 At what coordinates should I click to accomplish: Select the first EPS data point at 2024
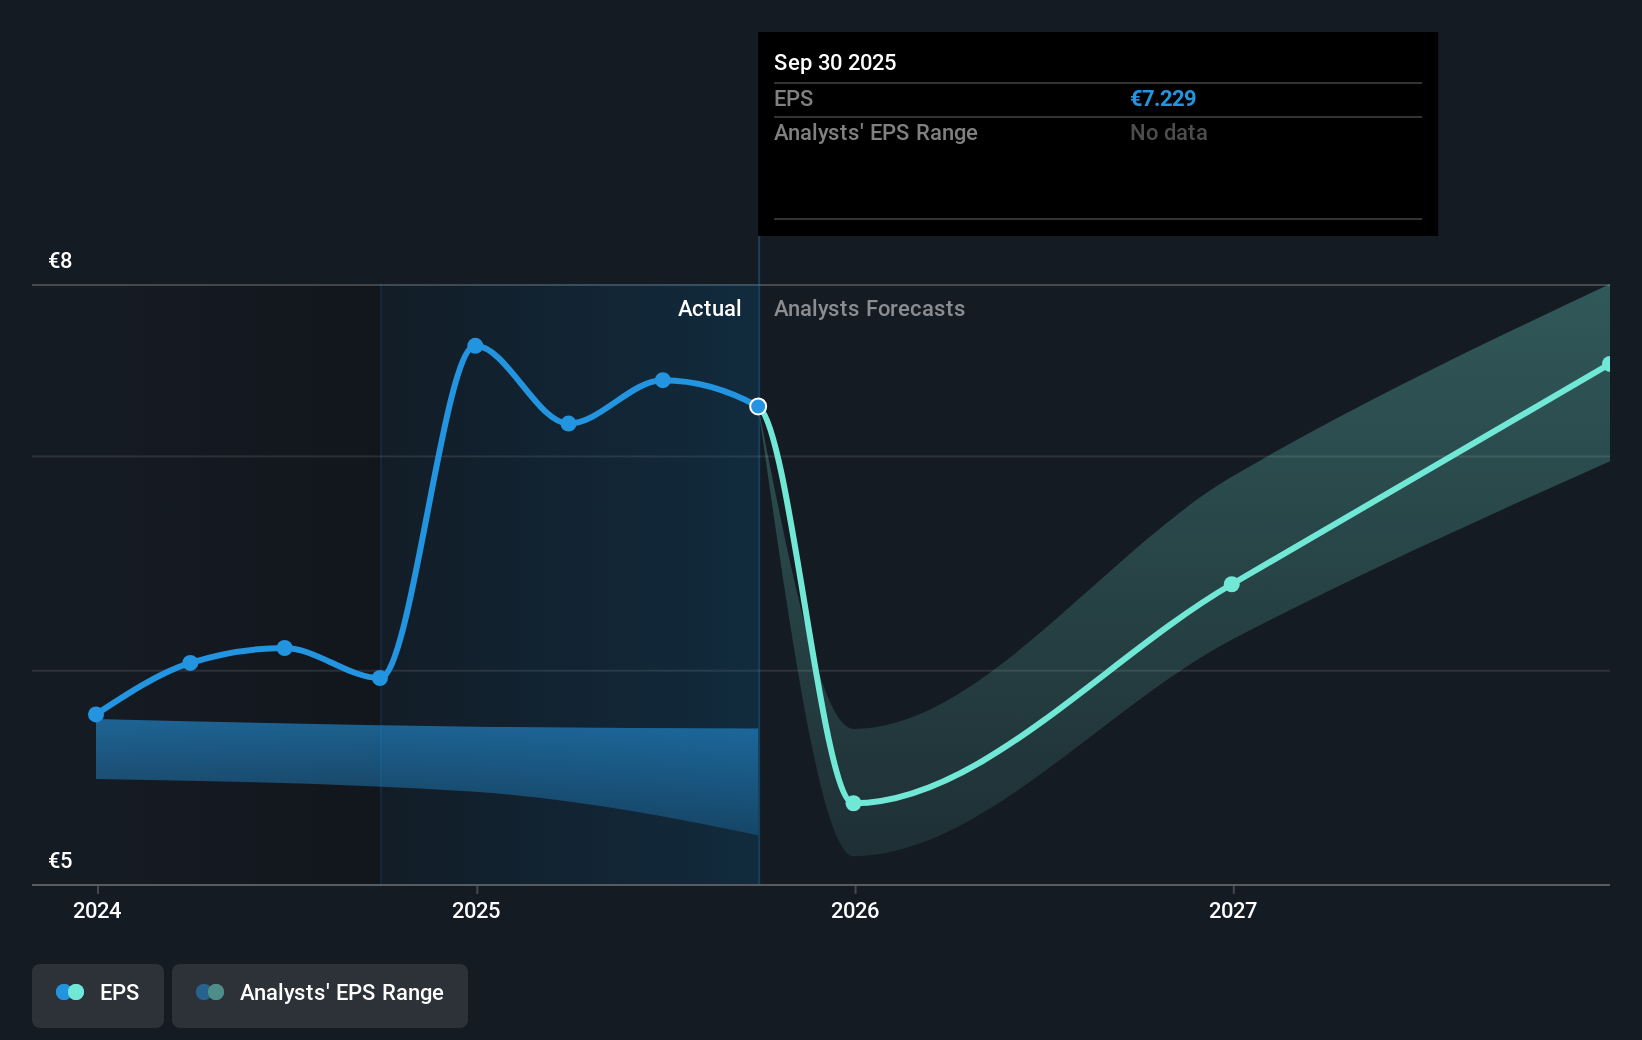tap(96, 714)
